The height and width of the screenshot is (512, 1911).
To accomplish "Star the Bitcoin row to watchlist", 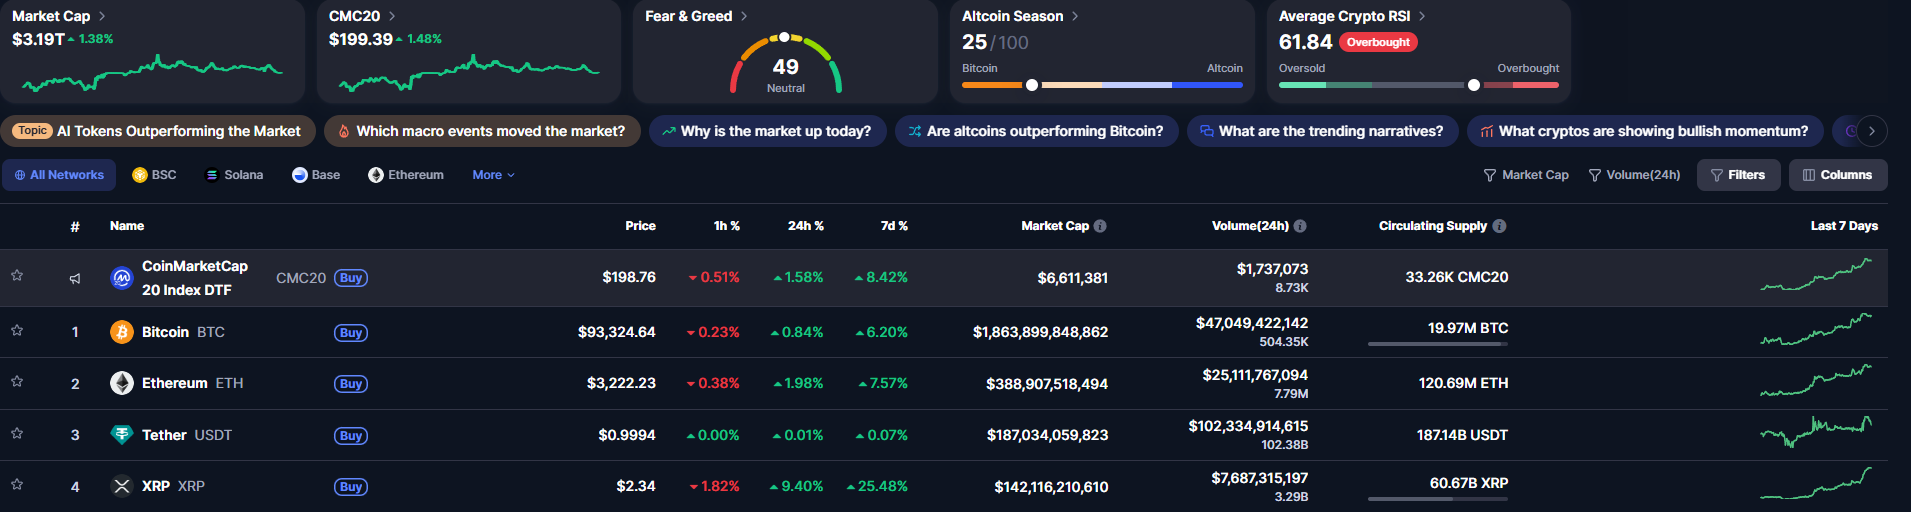I will (x=17, y=330).
